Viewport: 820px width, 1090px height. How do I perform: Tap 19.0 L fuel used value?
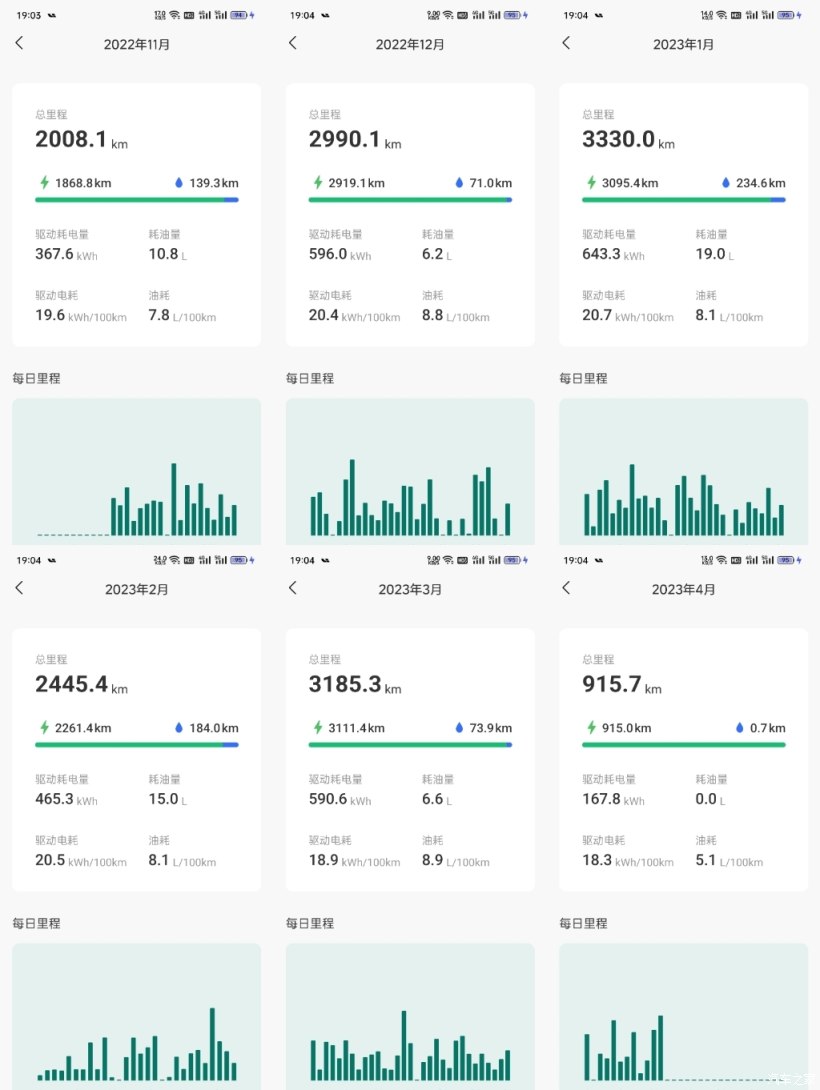tap(715, 254)
